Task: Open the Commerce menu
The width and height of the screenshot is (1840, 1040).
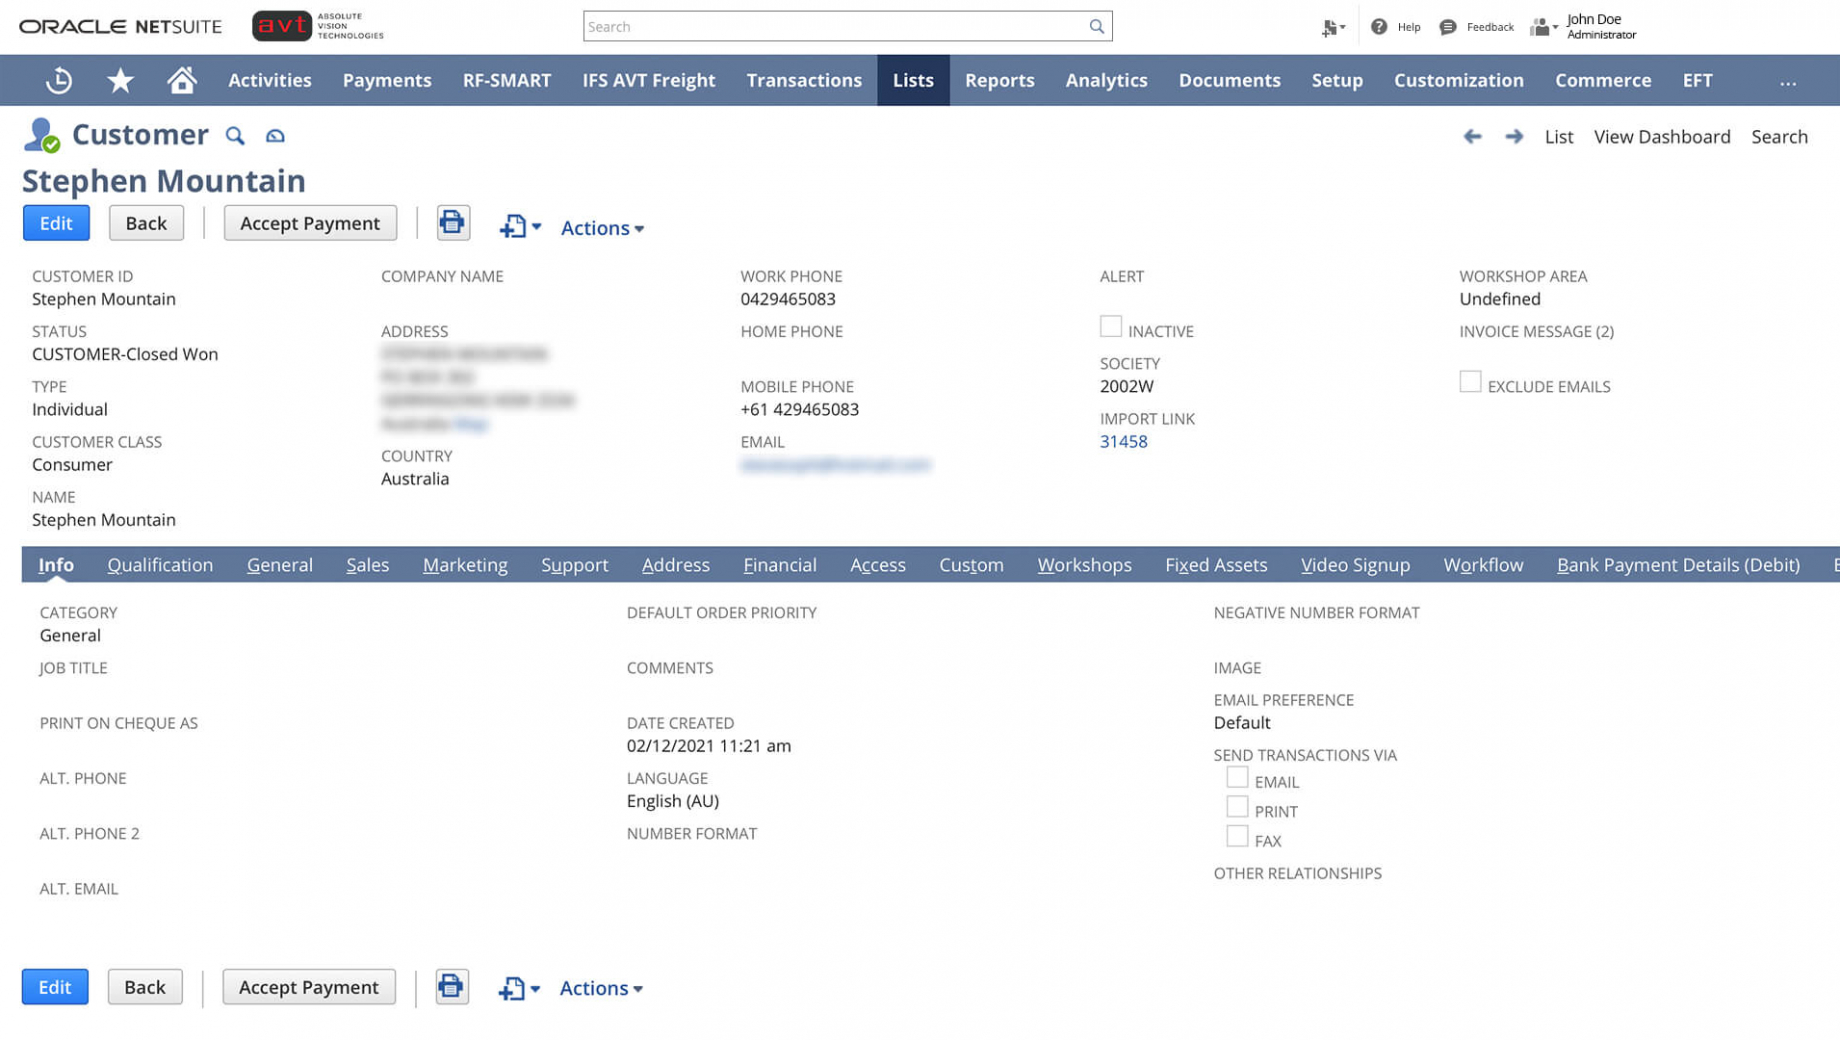Action: 1603,80
